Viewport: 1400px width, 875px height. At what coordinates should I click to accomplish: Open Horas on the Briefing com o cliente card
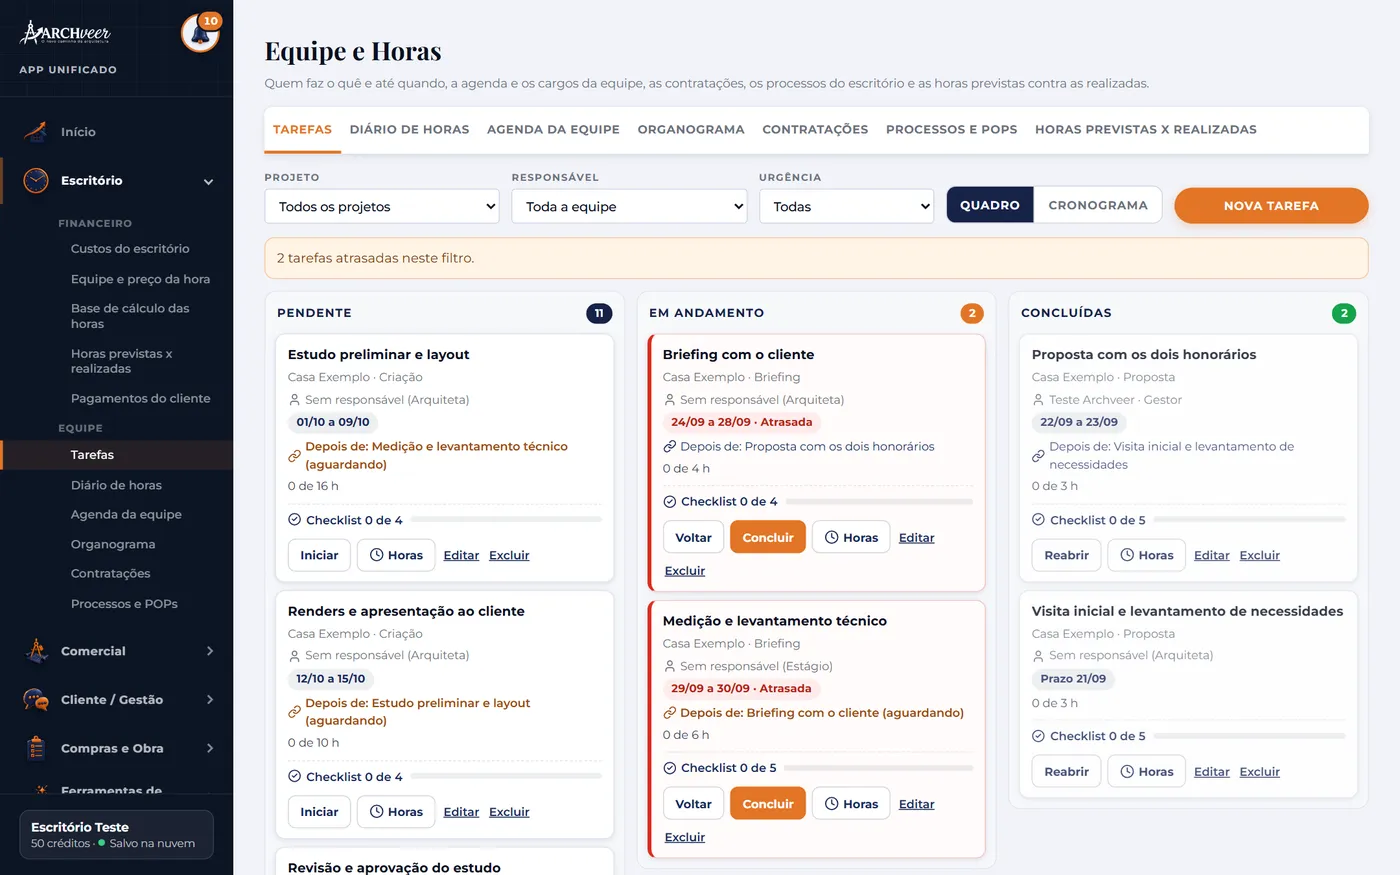tap(851, 537)
